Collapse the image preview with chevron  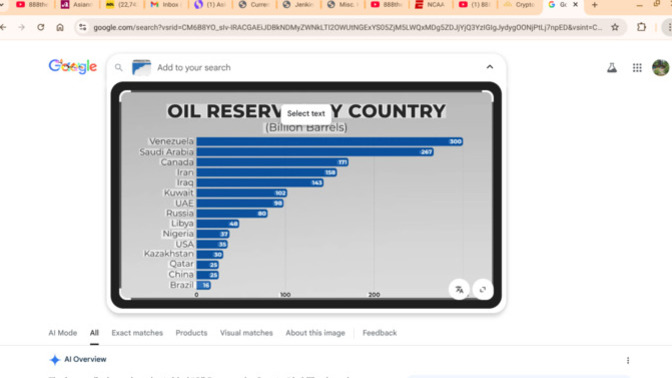[x=489, y=67]
